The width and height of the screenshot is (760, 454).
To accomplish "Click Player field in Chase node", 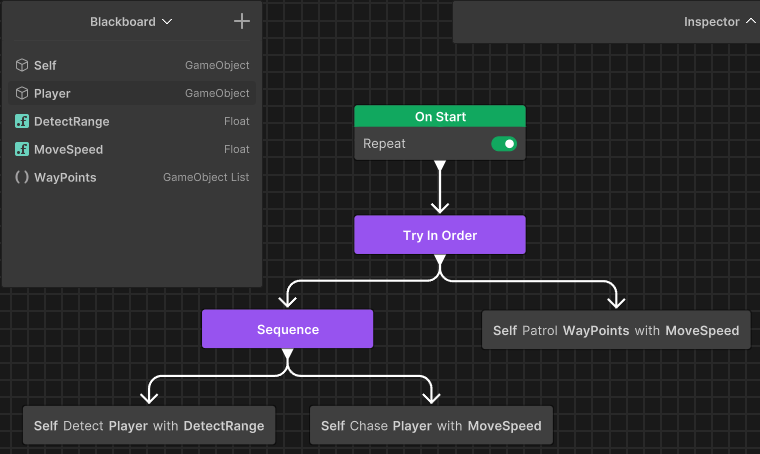I will click(x=412, y=426).
